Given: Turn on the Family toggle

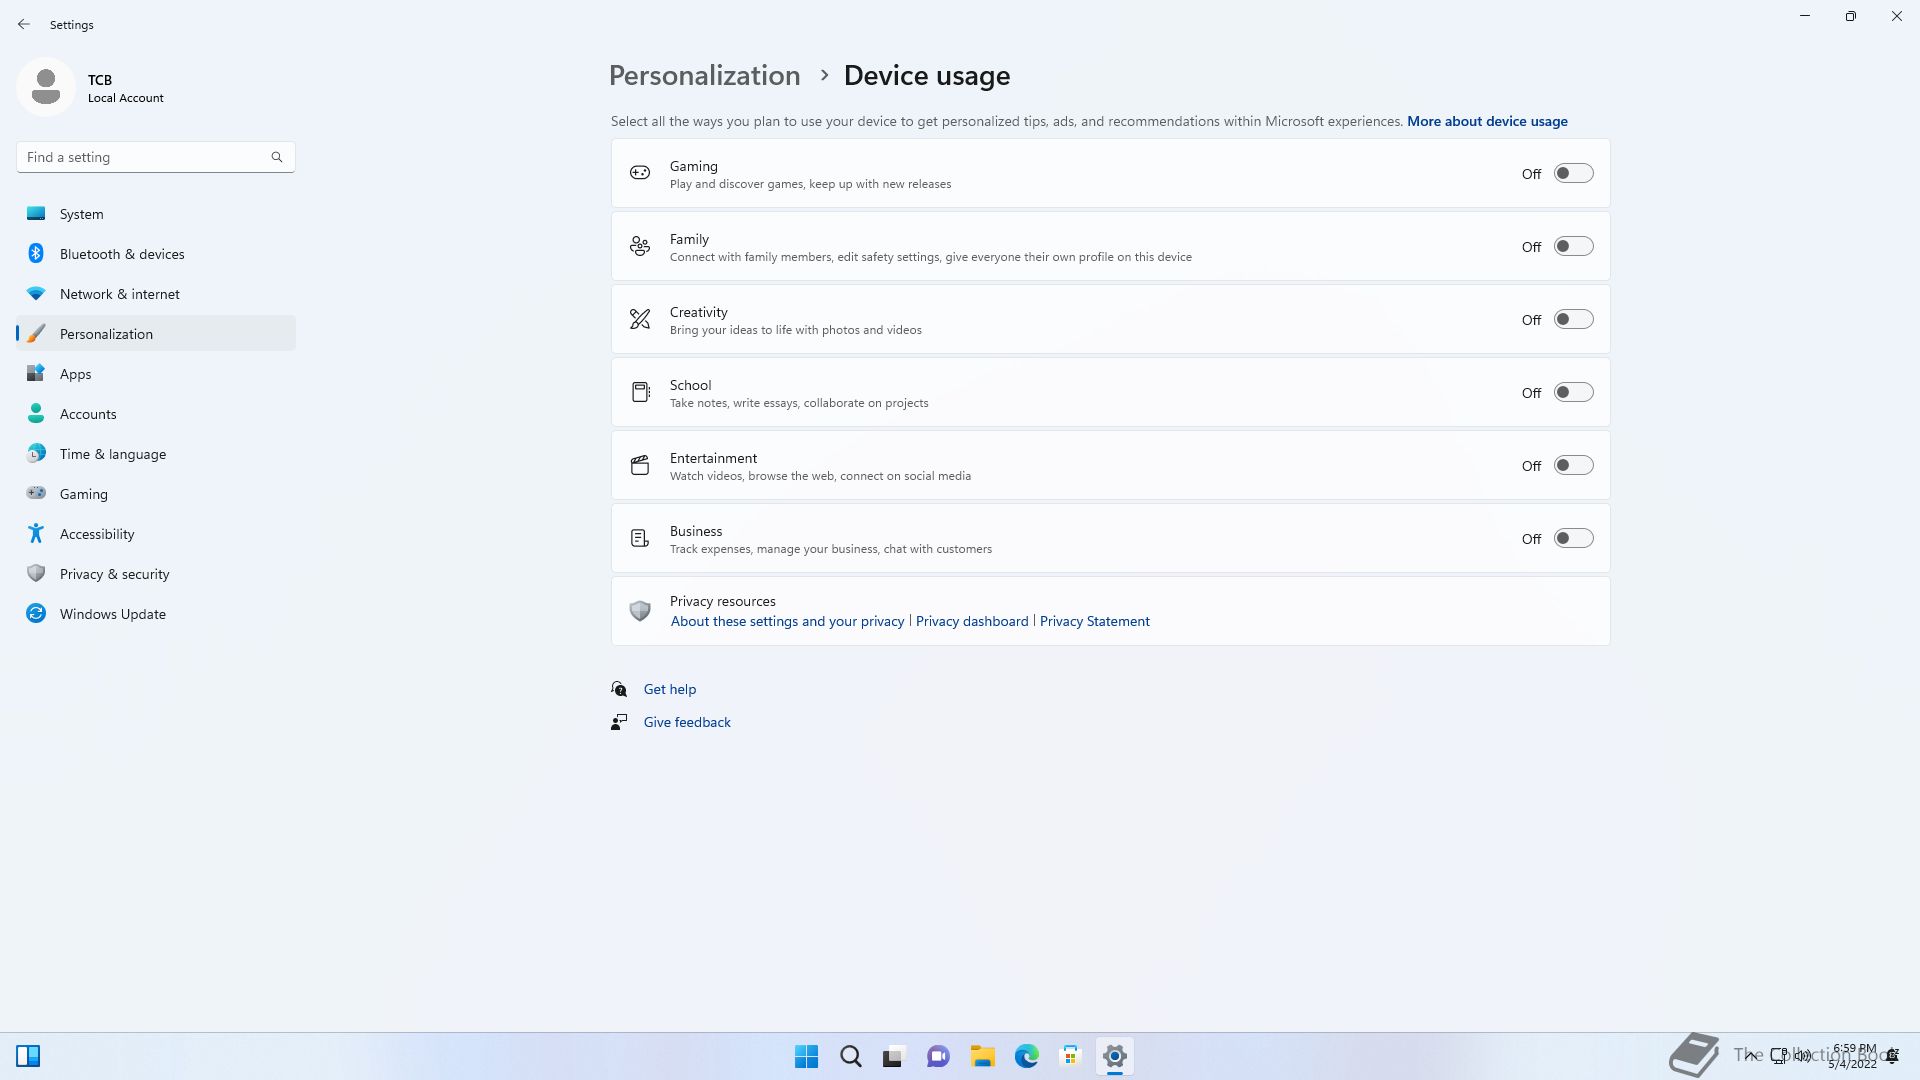Looking at the screenshot, I should (1573, 246).
